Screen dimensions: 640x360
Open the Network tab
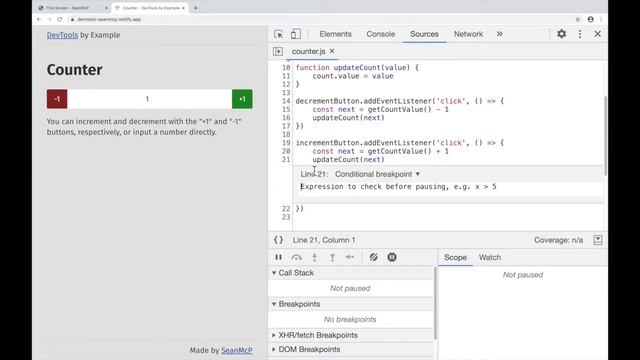[x=468, y=34]
